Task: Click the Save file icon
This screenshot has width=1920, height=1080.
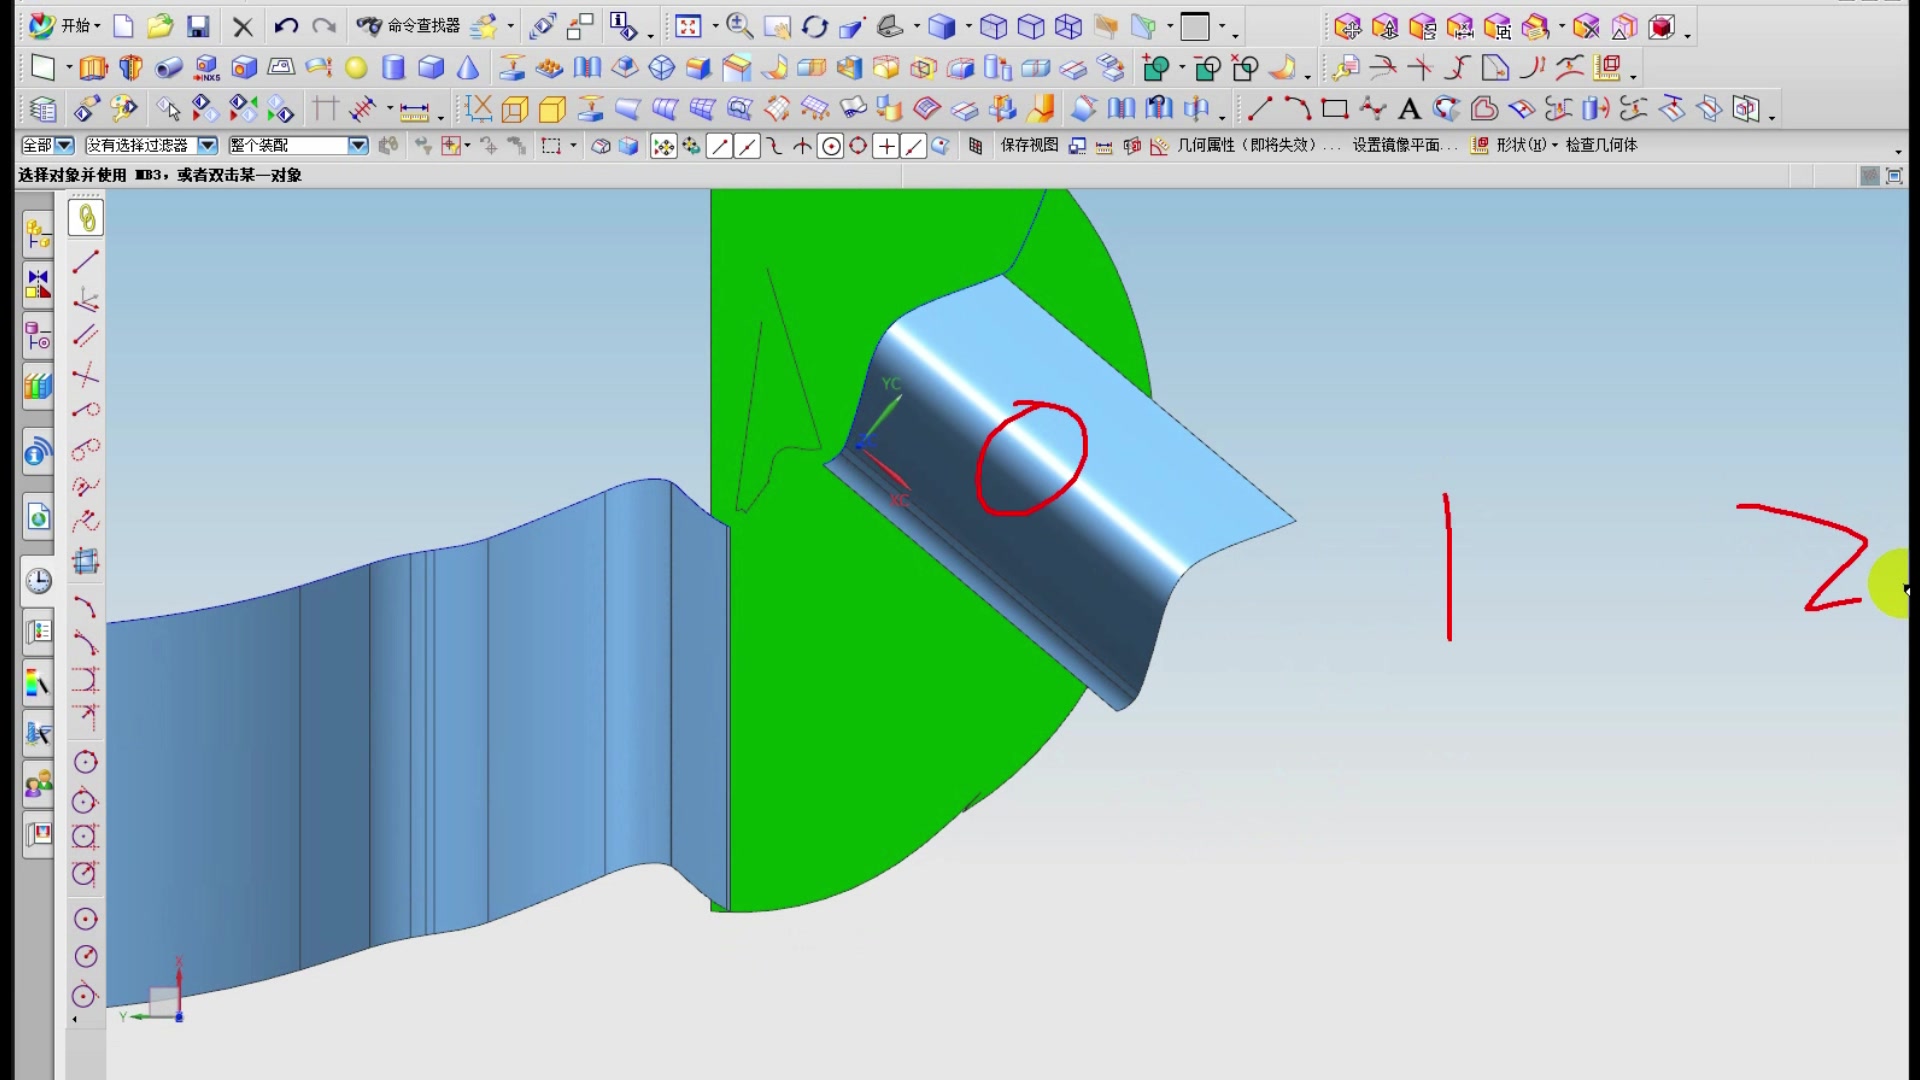Action: coord(198,27)
